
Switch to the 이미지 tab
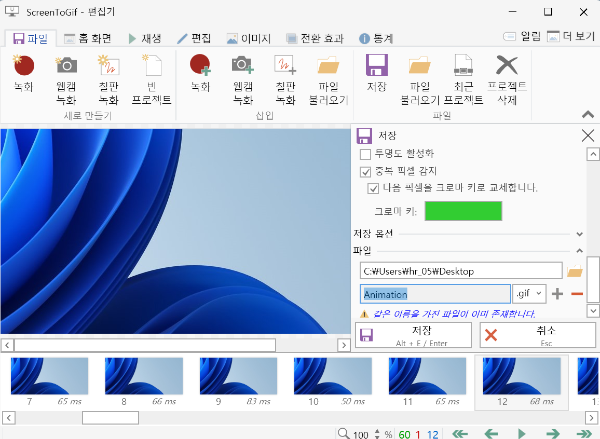tap(249, 39)
